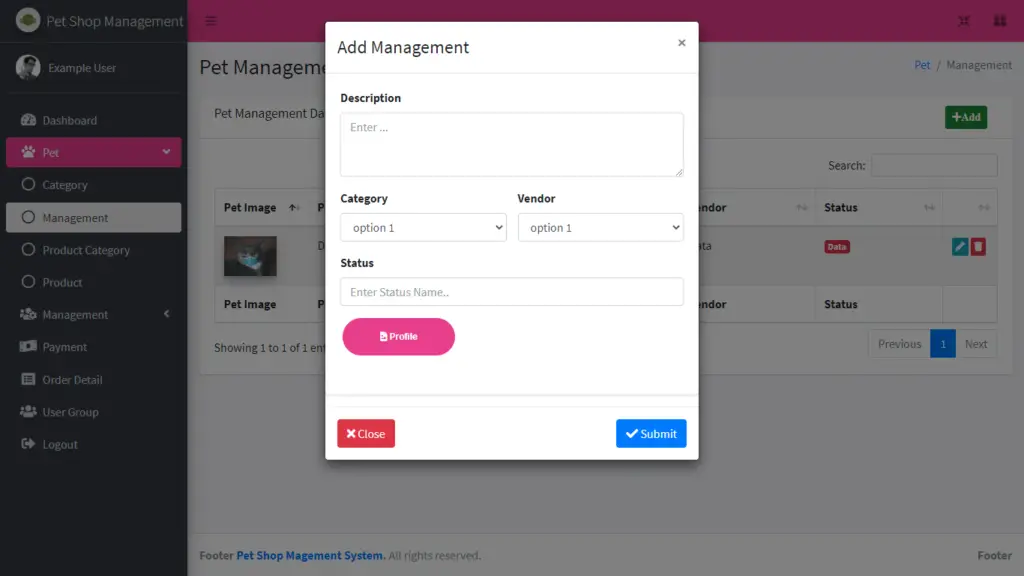Follow the Pet breadcrumb link

pos(921,64)
